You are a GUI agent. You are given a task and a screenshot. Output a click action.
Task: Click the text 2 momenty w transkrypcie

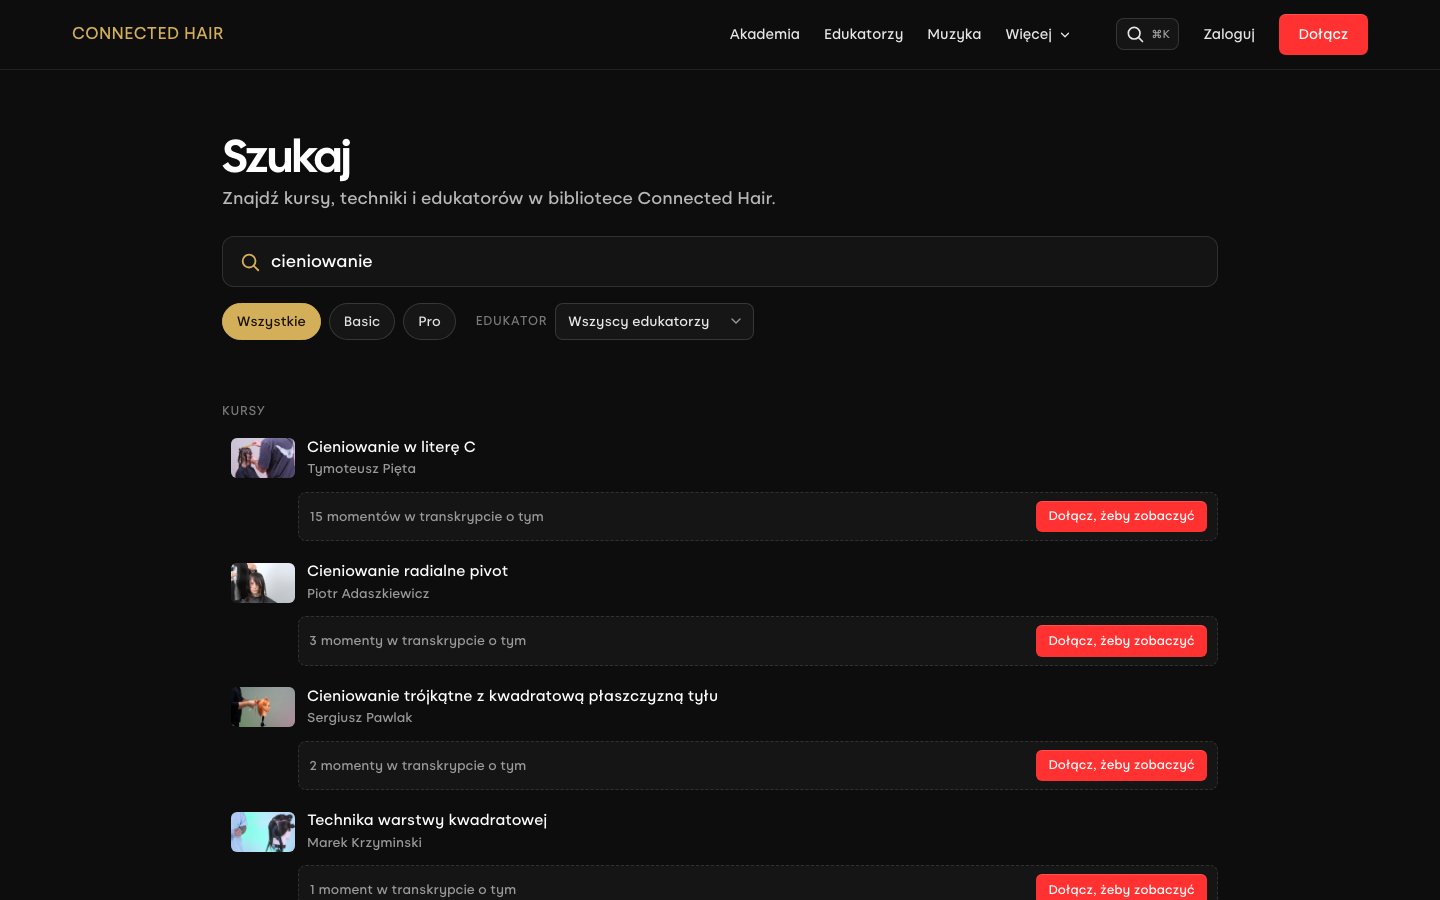coord(397,766)
